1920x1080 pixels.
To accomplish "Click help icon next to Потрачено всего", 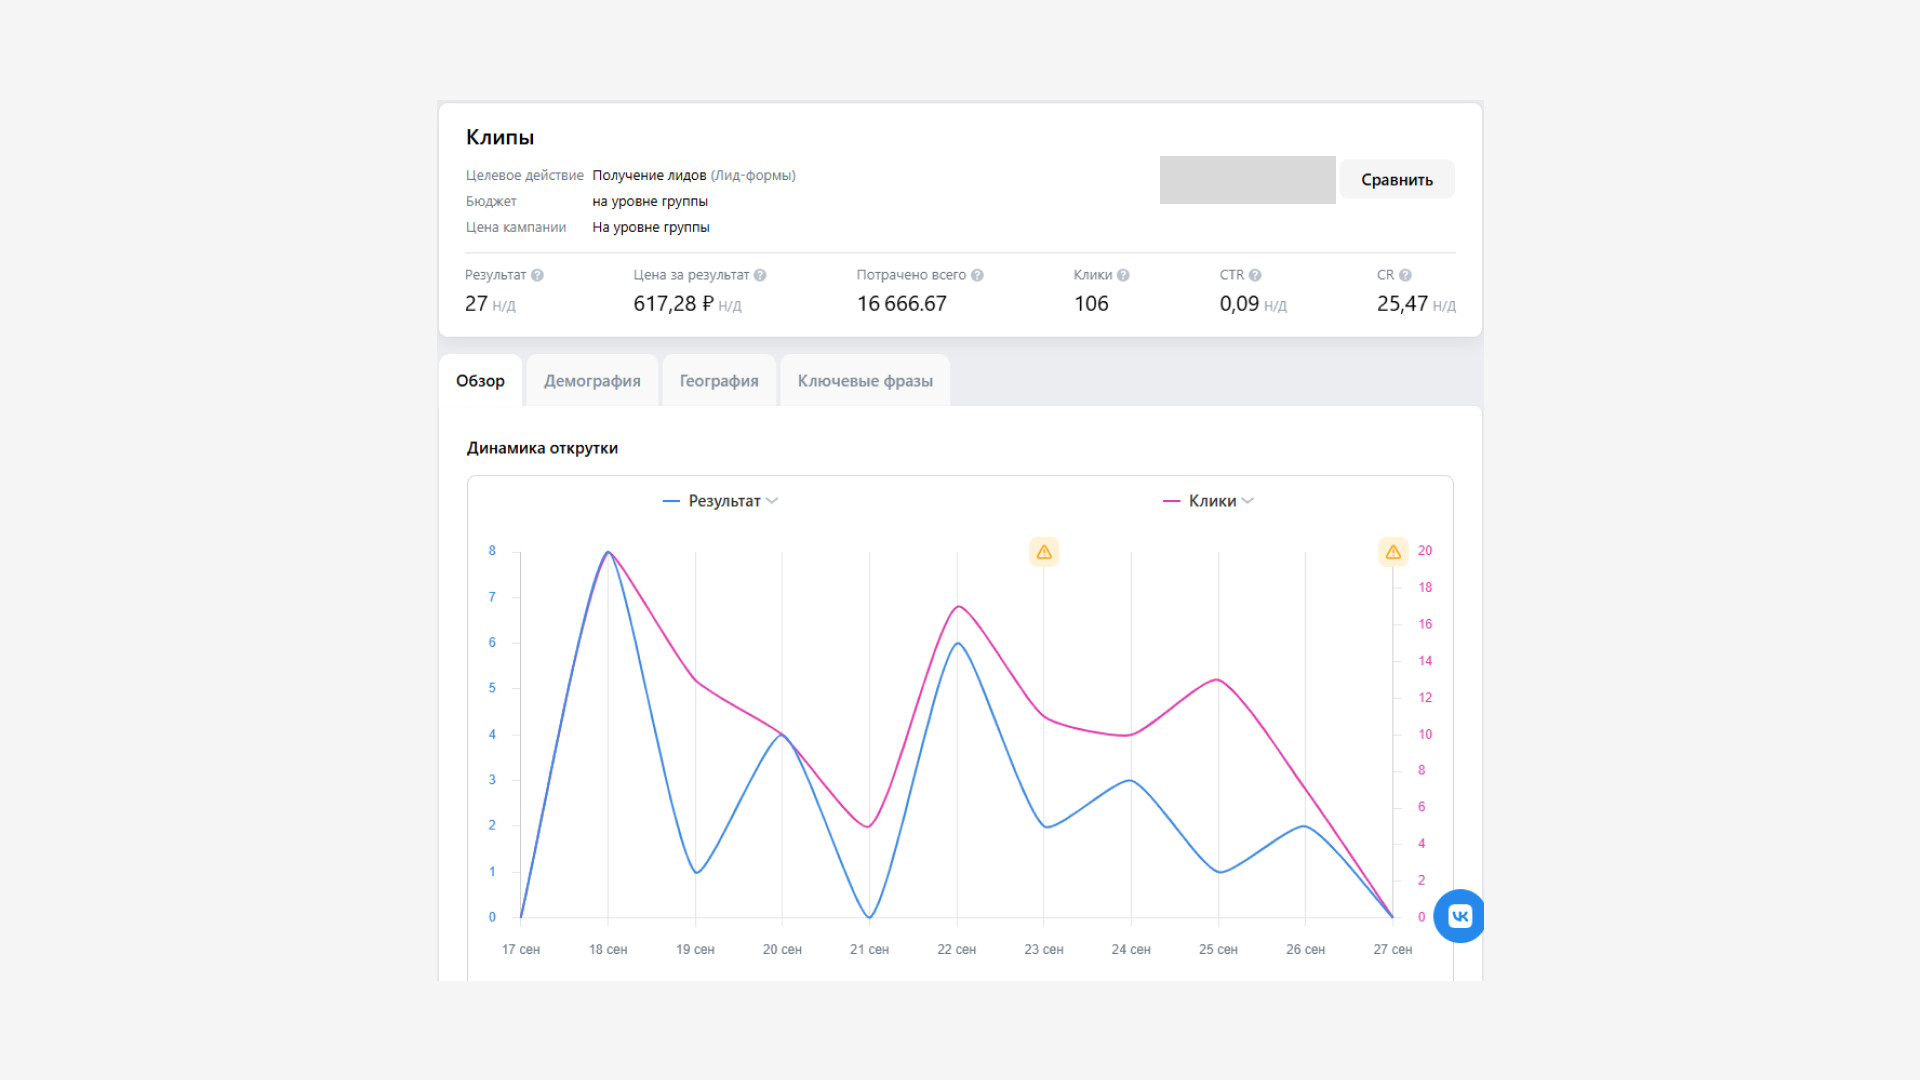I will (x=977, y=275).
